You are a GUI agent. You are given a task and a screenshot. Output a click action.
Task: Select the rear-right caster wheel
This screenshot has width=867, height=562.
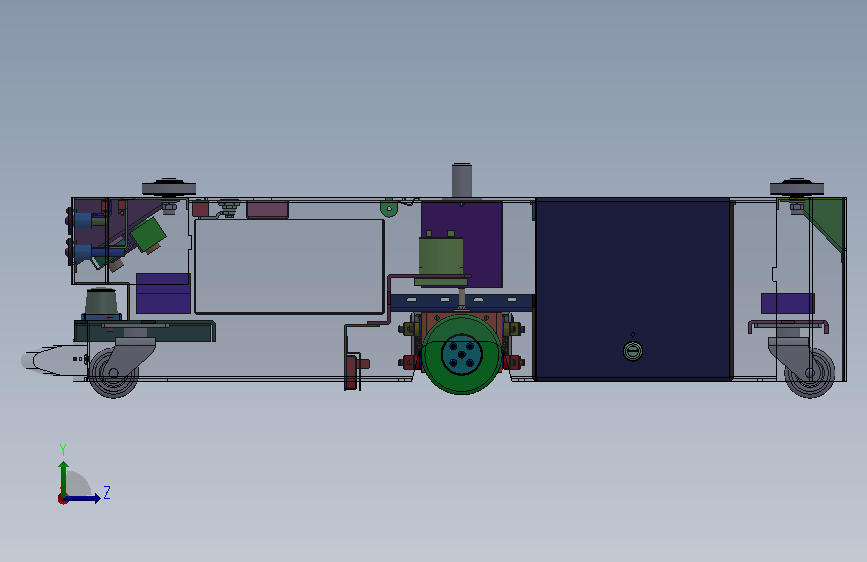point(810,373)
